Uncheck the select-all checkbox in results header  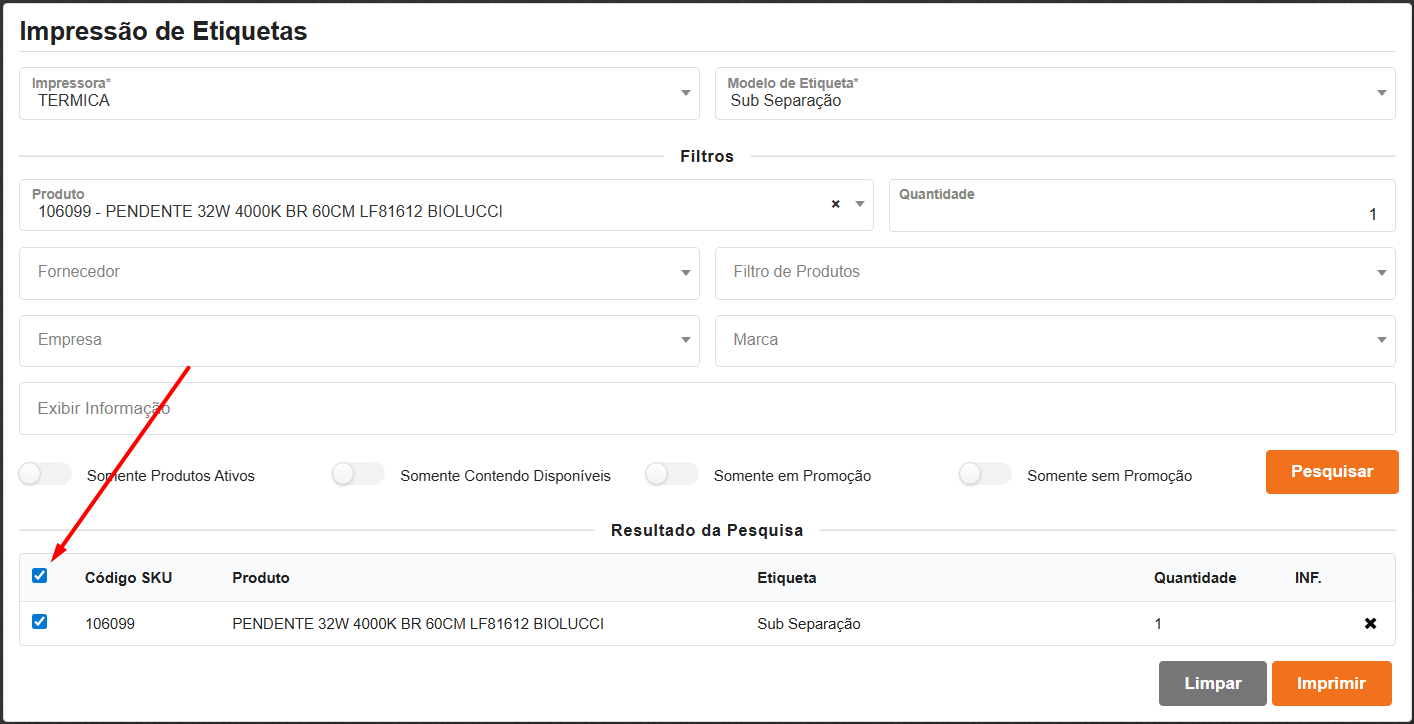(39, 576)
